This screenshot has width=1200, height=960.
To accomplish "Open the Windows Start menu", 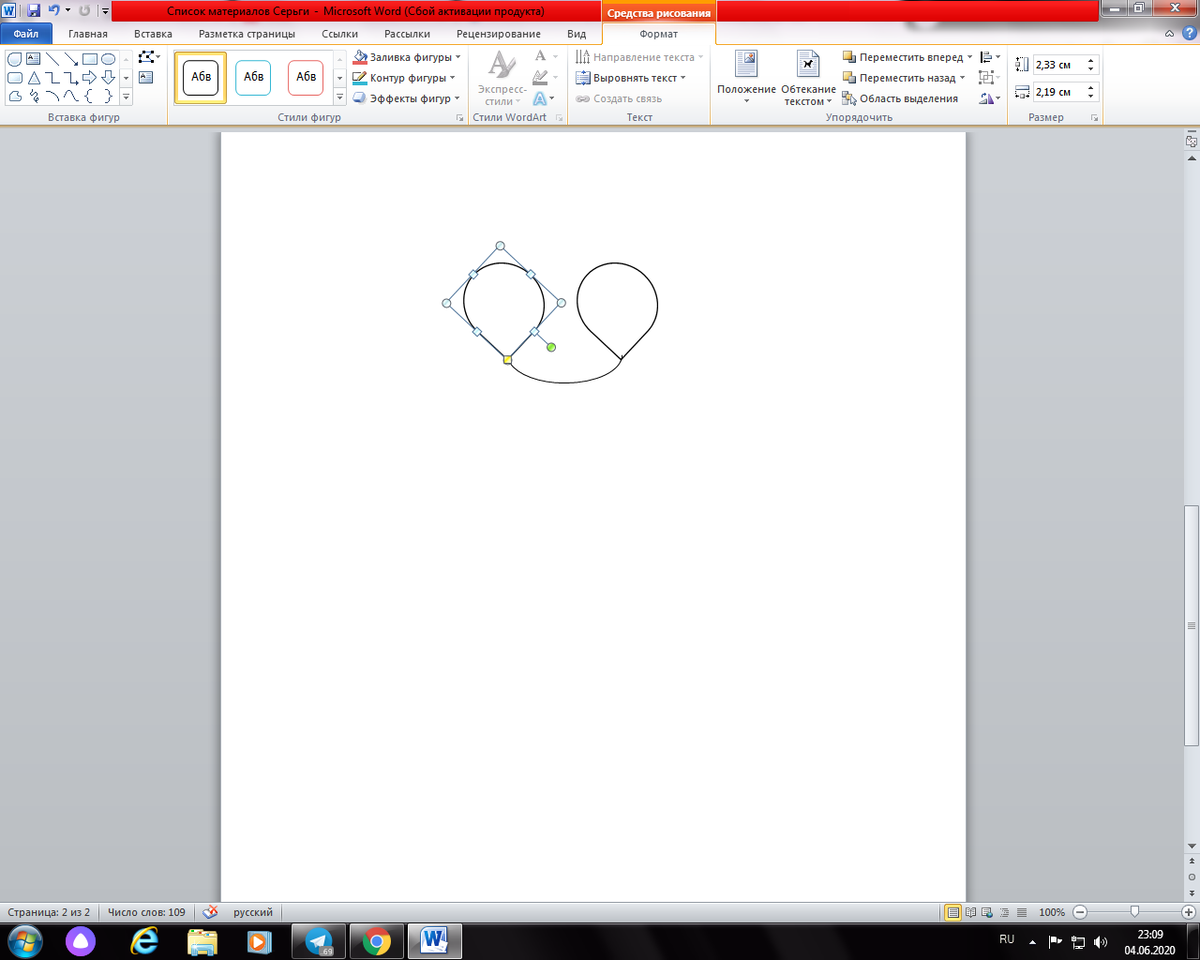I will pos(23,941).
